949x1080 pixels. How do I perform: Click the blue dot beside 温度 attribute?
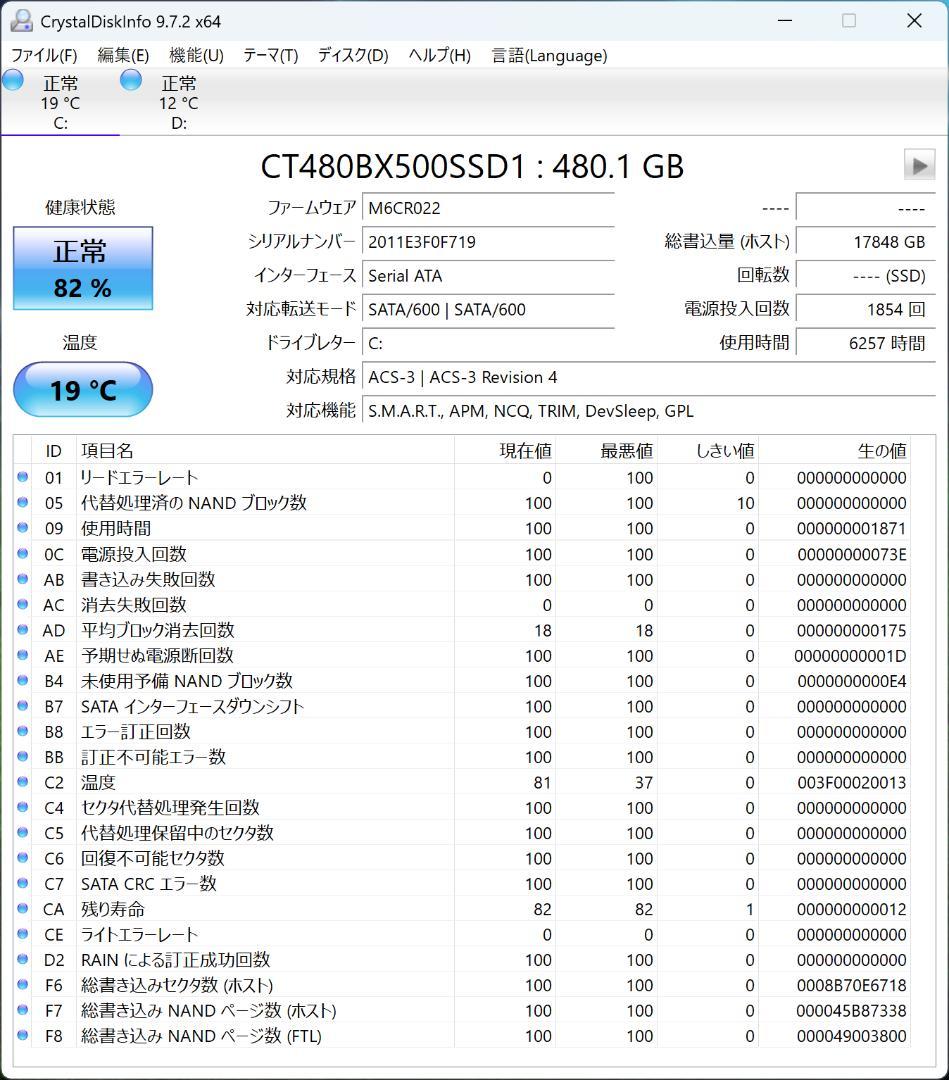22,782
